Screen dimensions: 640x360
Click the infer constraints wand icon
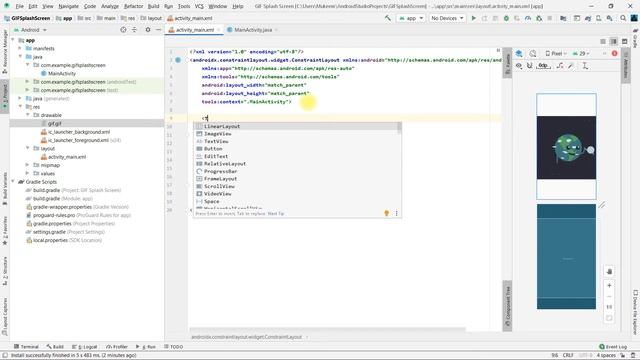571,66
